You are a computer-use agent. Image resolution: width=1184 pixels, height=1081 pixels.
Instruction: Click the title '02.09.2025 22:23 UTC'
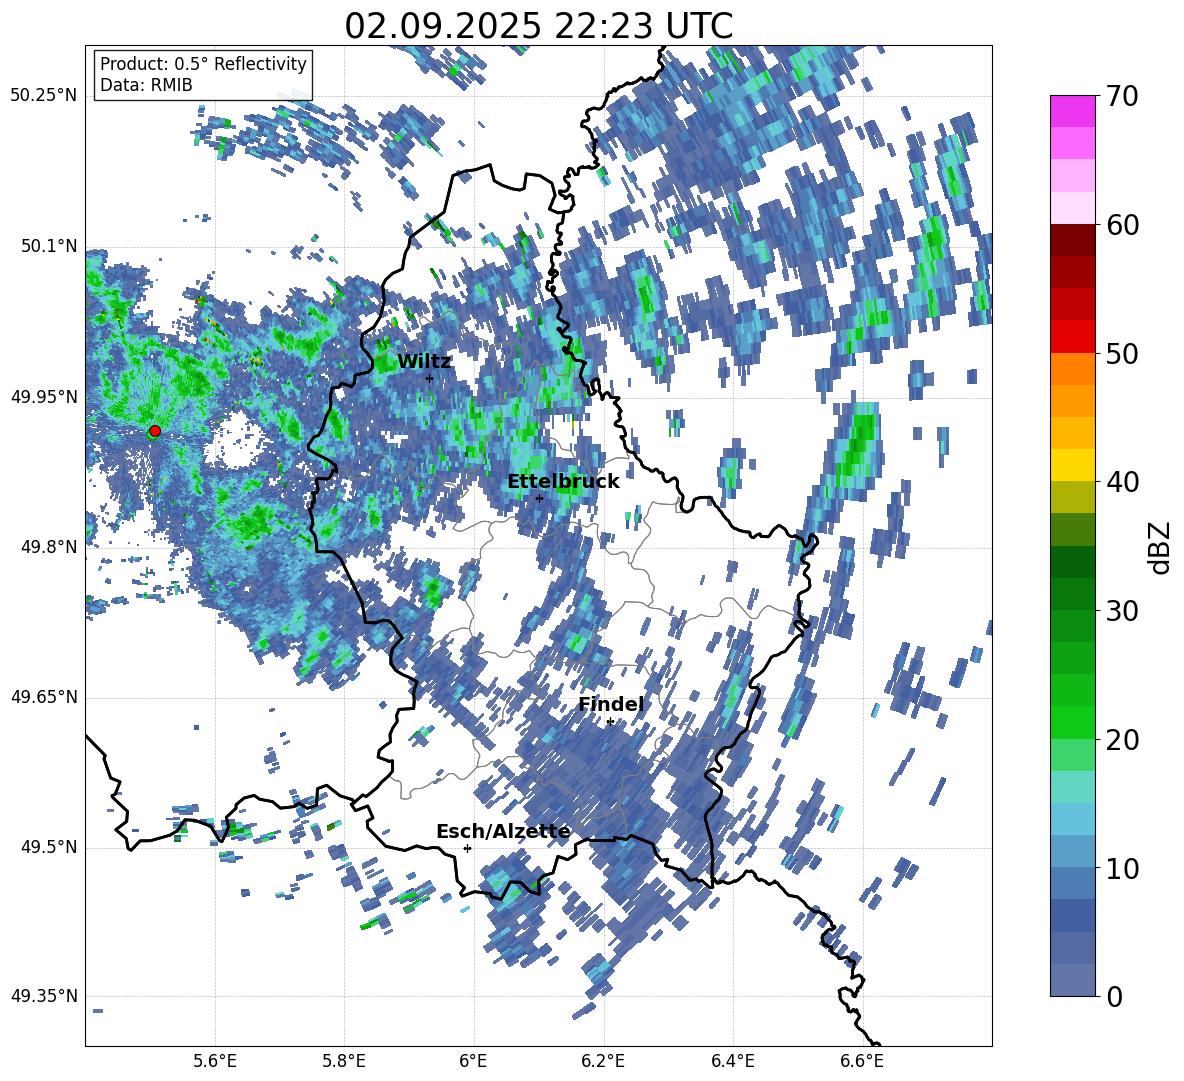[x=538, y=26]
